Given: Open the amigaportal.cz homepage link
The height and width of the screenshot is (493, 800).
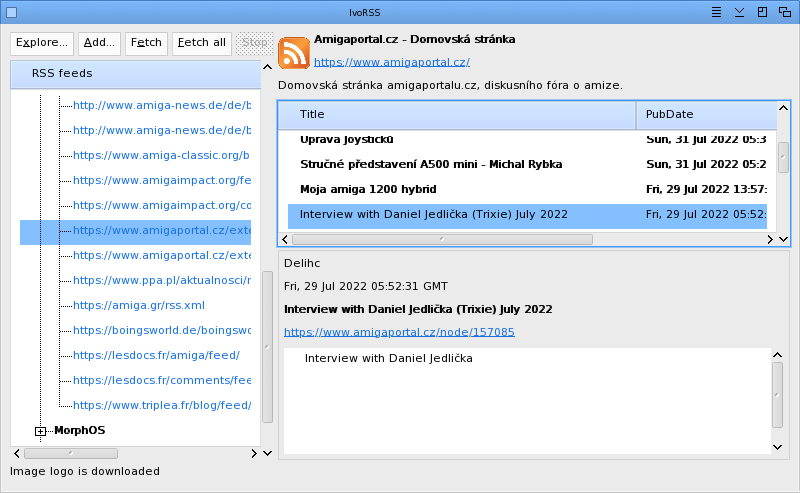Looking at the screenshot, I should [378, 62].
